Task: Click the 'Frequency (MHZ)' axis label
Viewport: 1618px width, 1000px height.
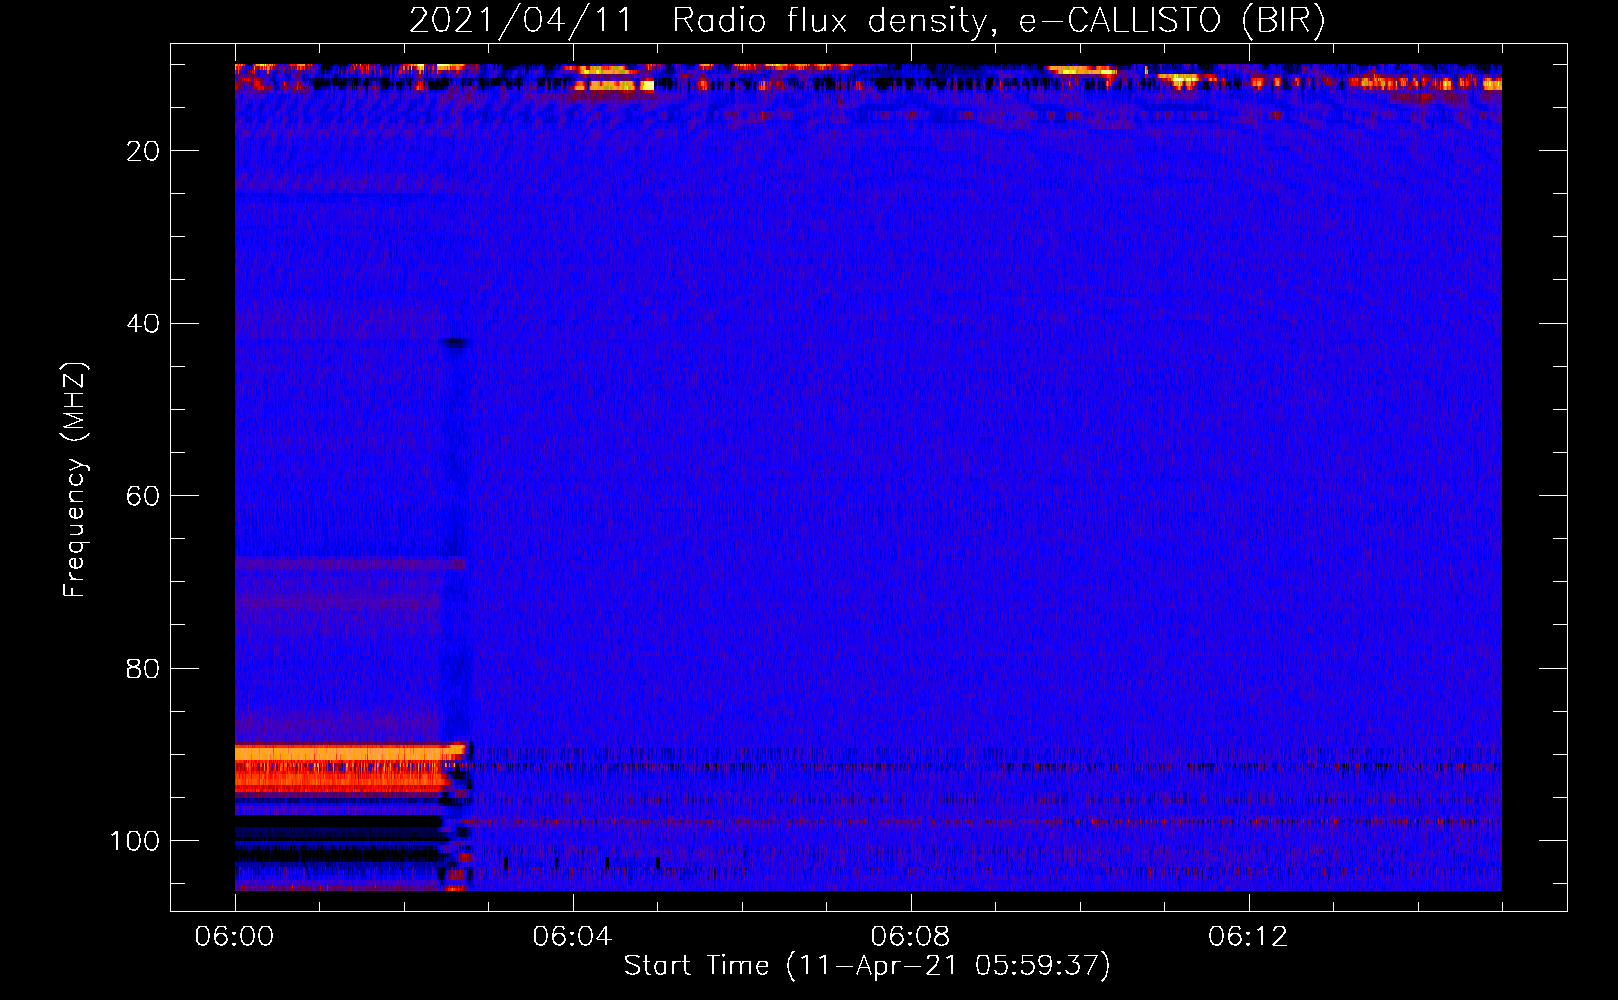Action: pos(75,479)
